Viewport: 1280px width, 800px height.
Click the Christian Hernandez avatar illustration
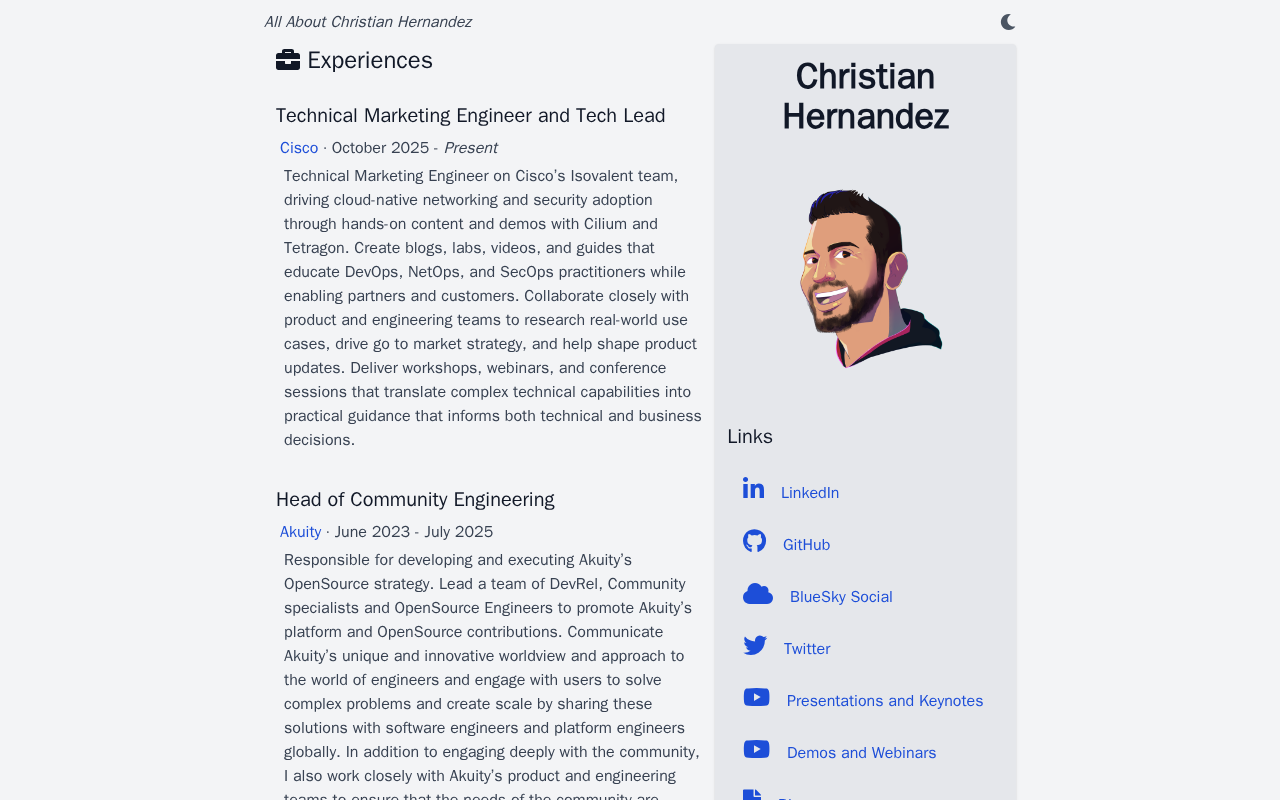[868, 277]
